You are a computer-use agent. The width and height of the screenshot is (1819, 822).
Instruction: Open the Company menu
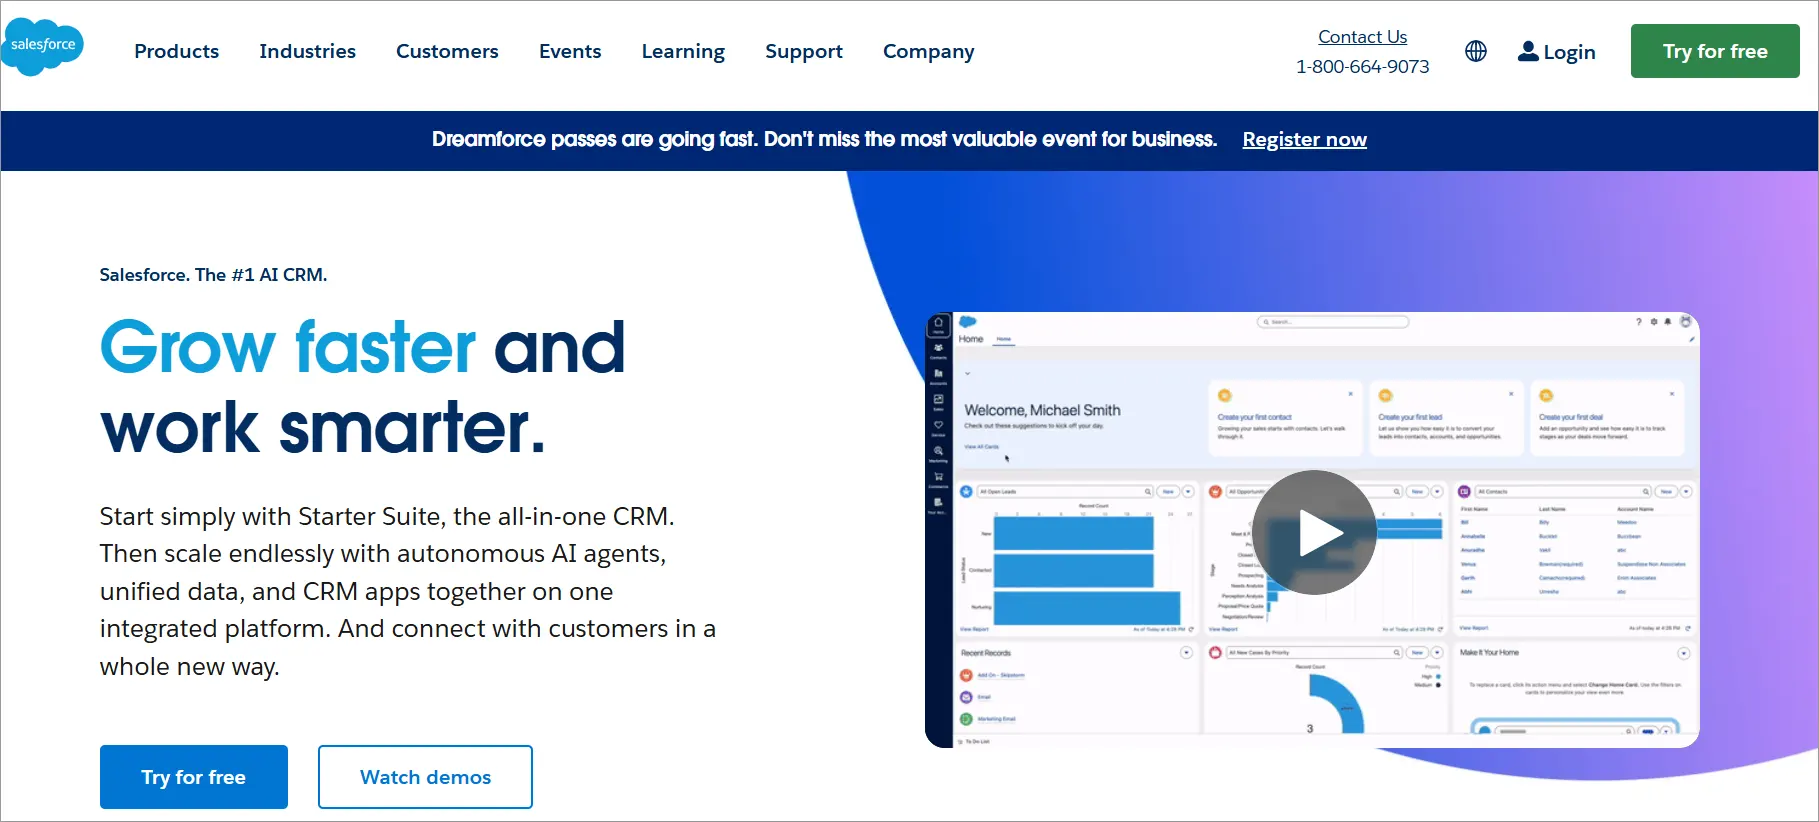(x=928, y=51)
